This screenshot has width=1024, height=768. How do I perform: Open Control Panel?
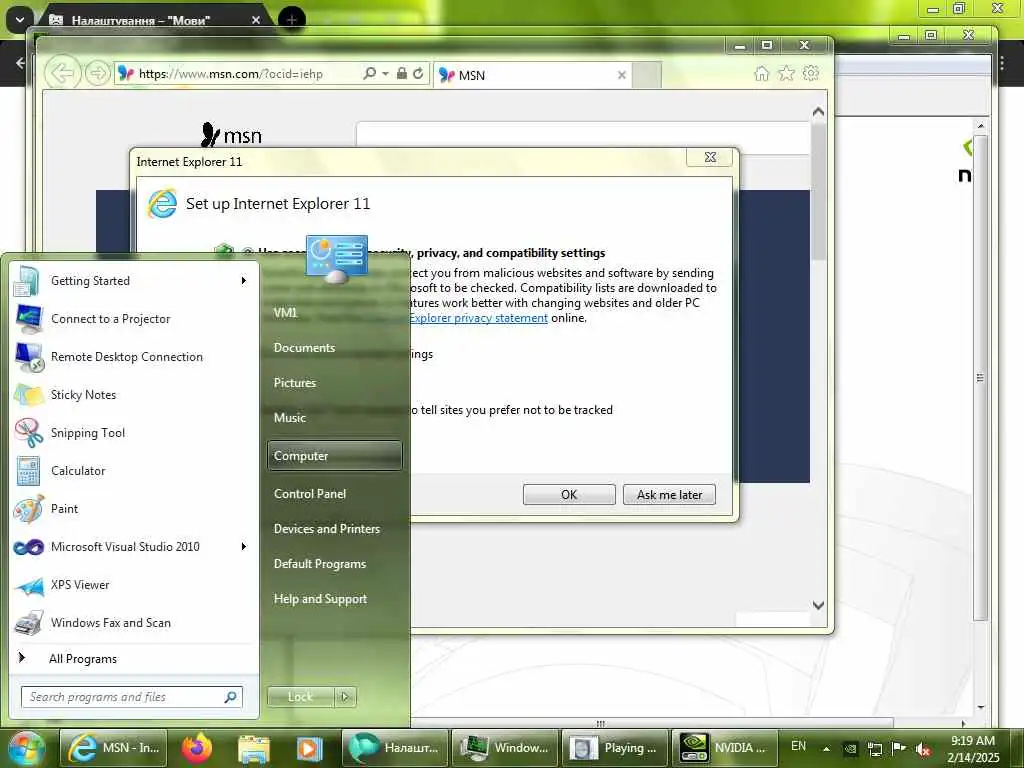coord(310,494)
